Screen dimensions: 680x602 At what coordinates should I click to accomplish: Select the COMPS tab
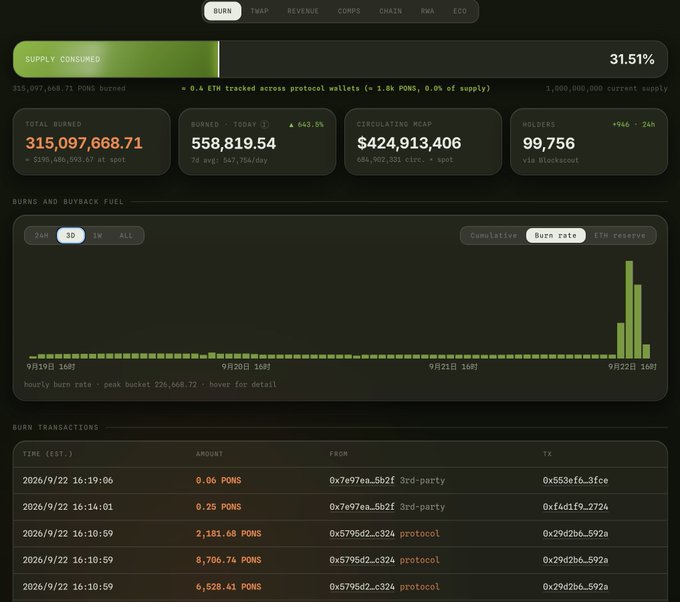coord(349,11)
